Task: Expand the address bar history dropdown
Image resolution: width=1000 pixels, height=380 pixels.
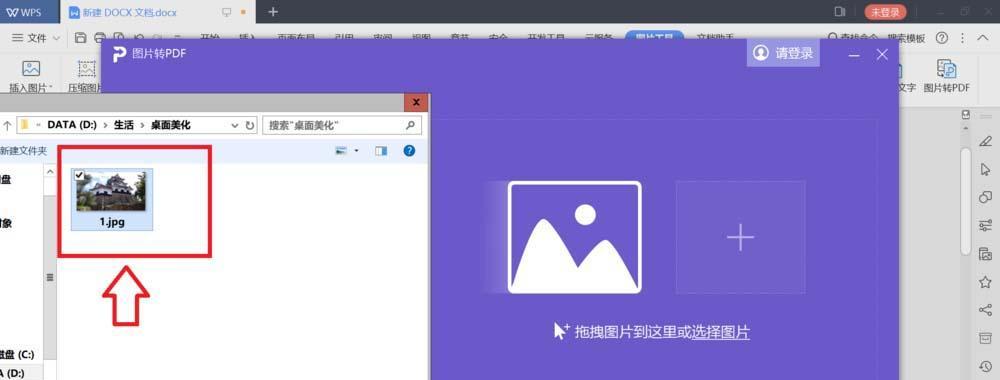Action: [235, 125]
